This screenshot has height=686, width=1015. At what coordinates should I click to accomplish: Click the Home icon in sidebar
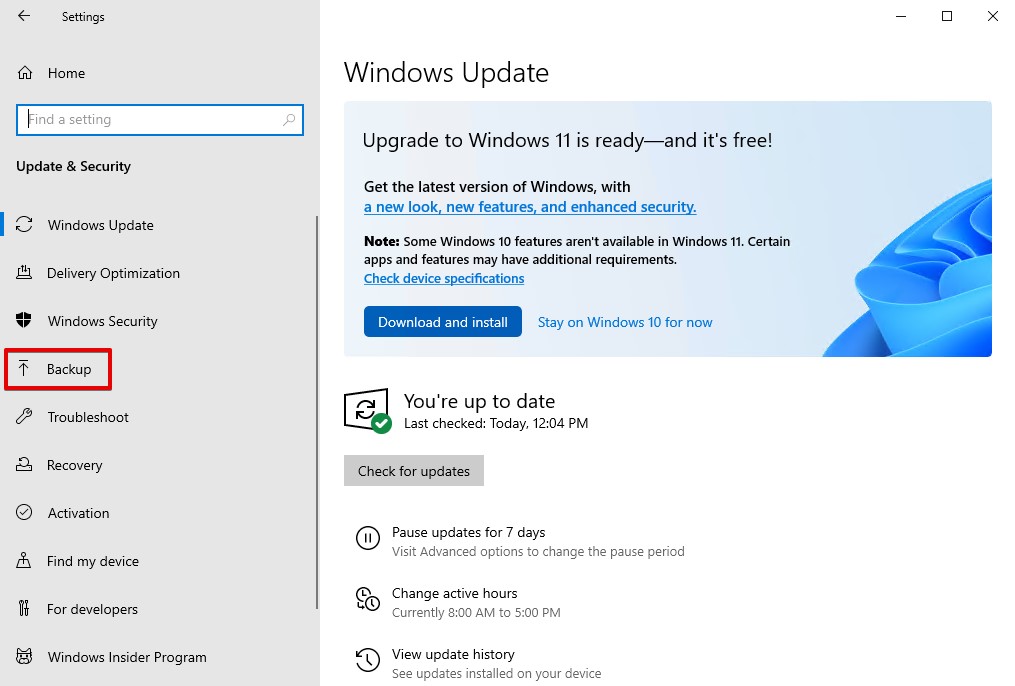click(25, 73)
